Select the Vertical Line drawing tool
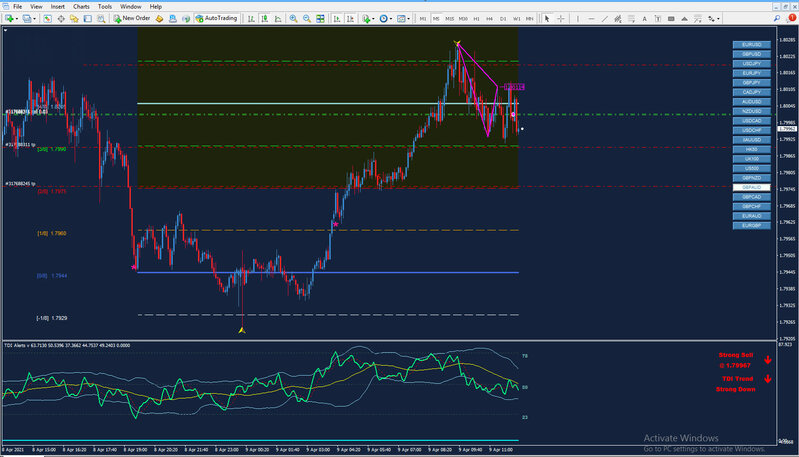 coord(578,19)
